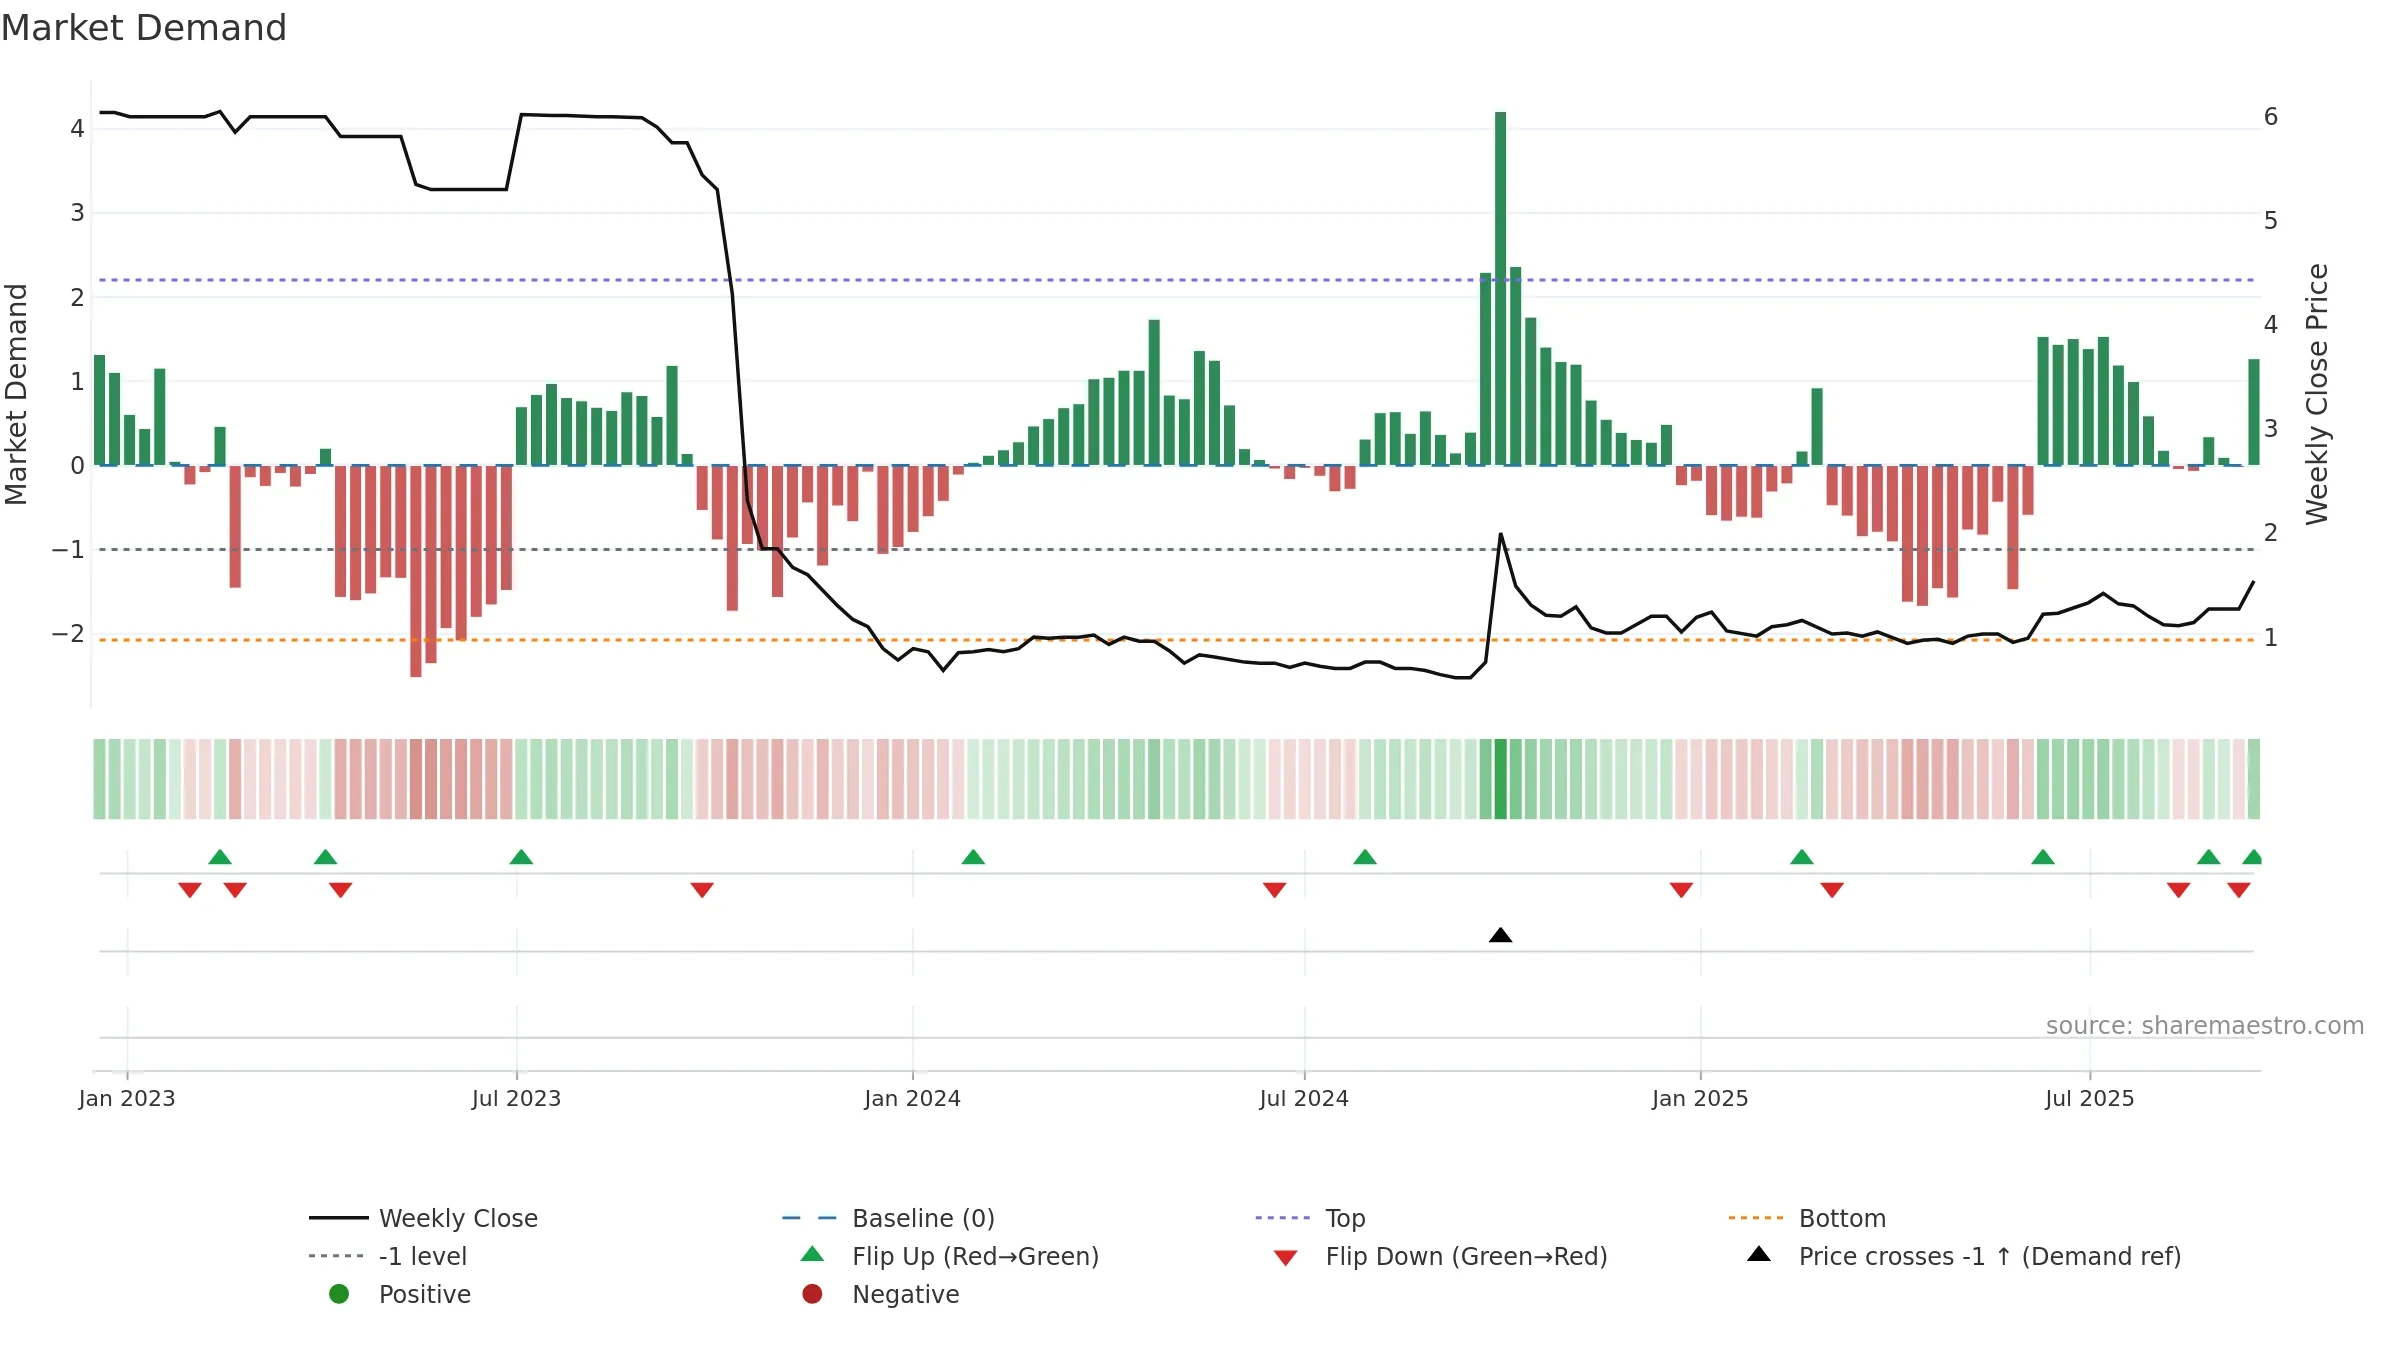Toggle the green Positive legend dot
The image size is (2400, 1350).
tap(339, 1294)
